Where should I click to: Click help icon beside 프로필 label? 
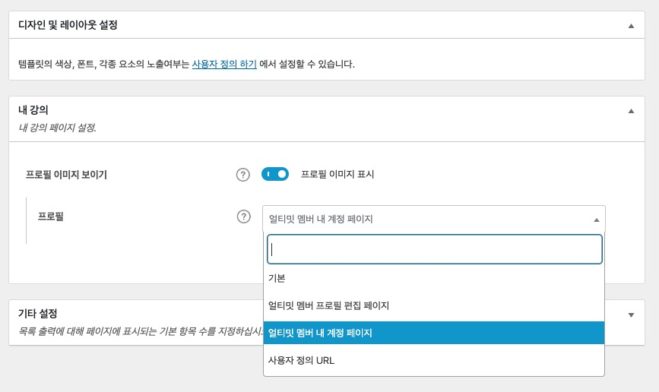point(243,217)
